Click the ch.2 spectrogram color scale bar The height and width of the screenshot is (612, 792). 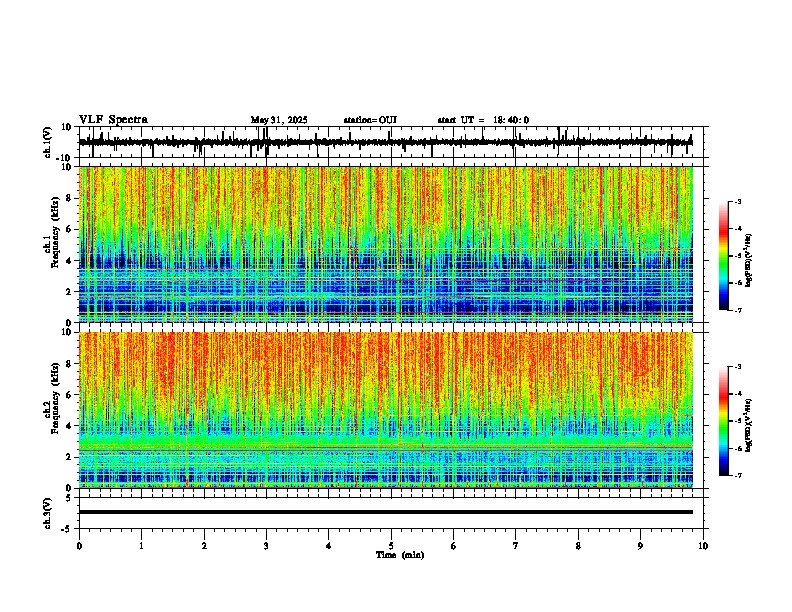pyautogui.click(x=723, y=421)
